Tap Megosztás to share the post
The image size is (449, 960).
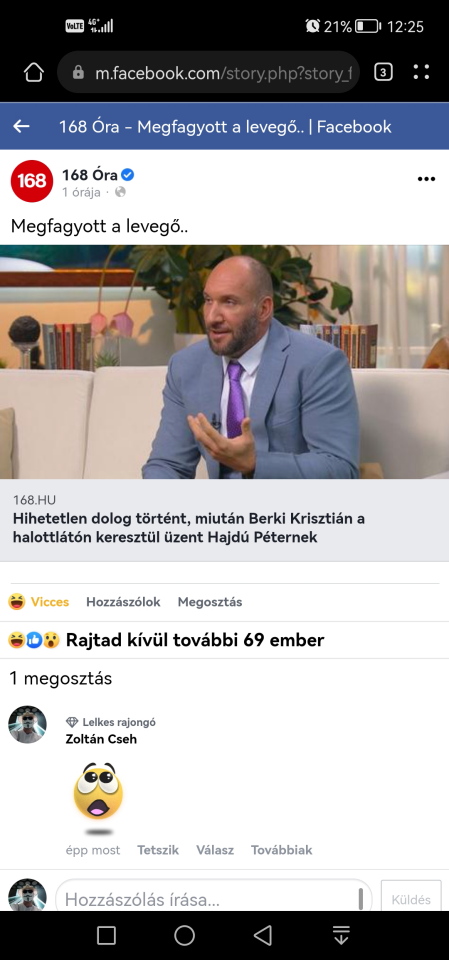pos(209,602)
